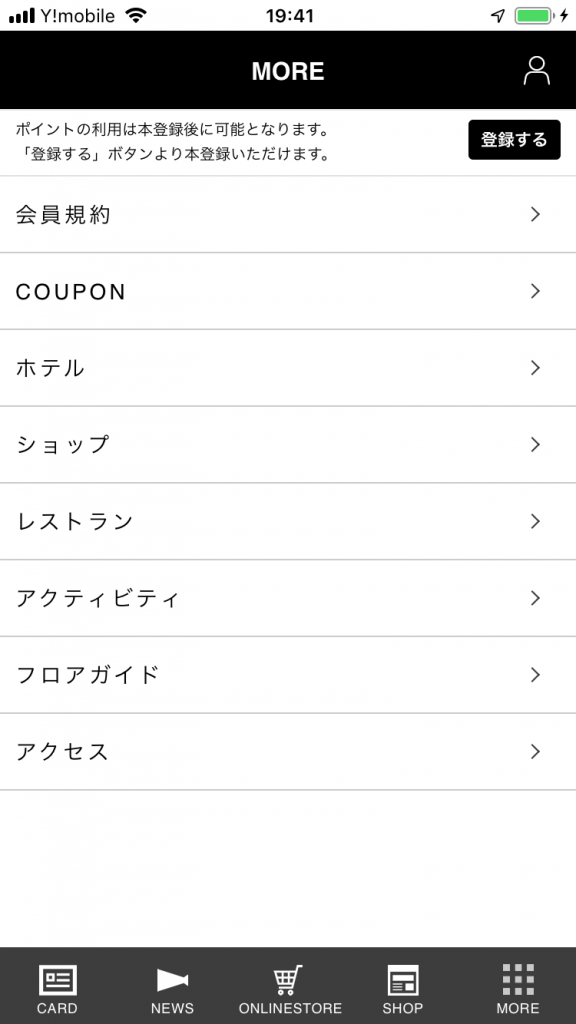Tap the point registration notice text
Screen dimensions: 576x1024
click(172, 142)
